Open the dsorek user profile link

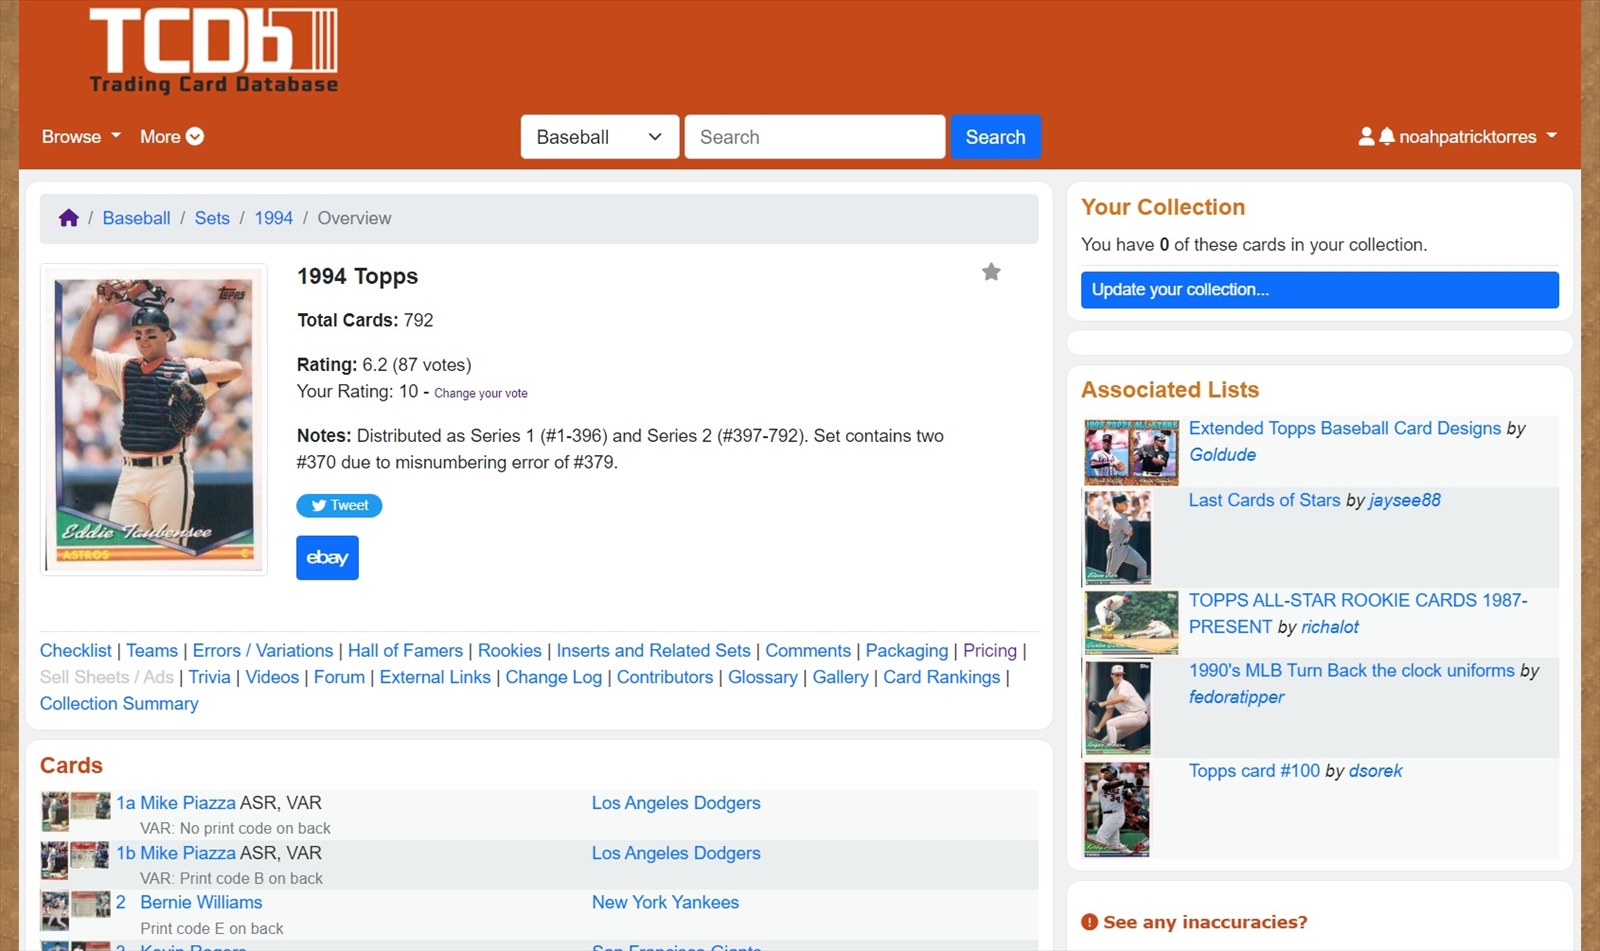tap(1375, 771)
